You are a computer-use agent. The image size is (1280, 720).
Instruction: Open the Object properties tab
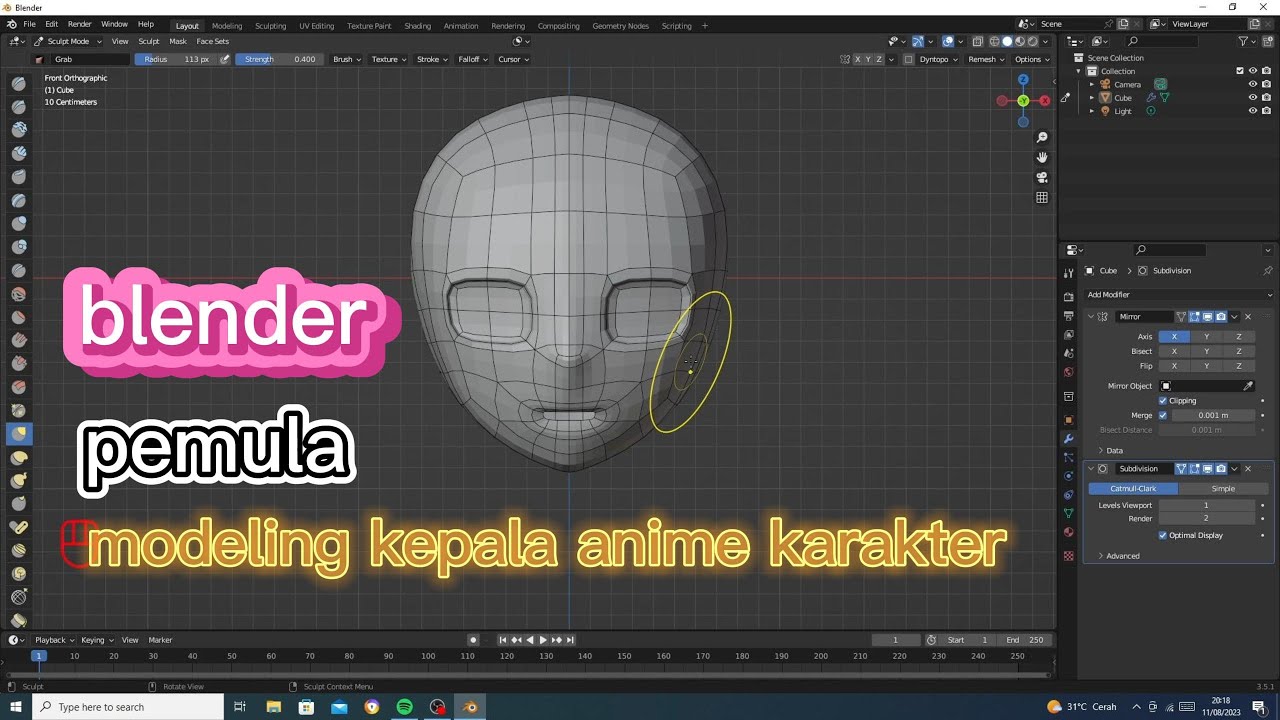pyautogui.click(x=1068, y=420)
